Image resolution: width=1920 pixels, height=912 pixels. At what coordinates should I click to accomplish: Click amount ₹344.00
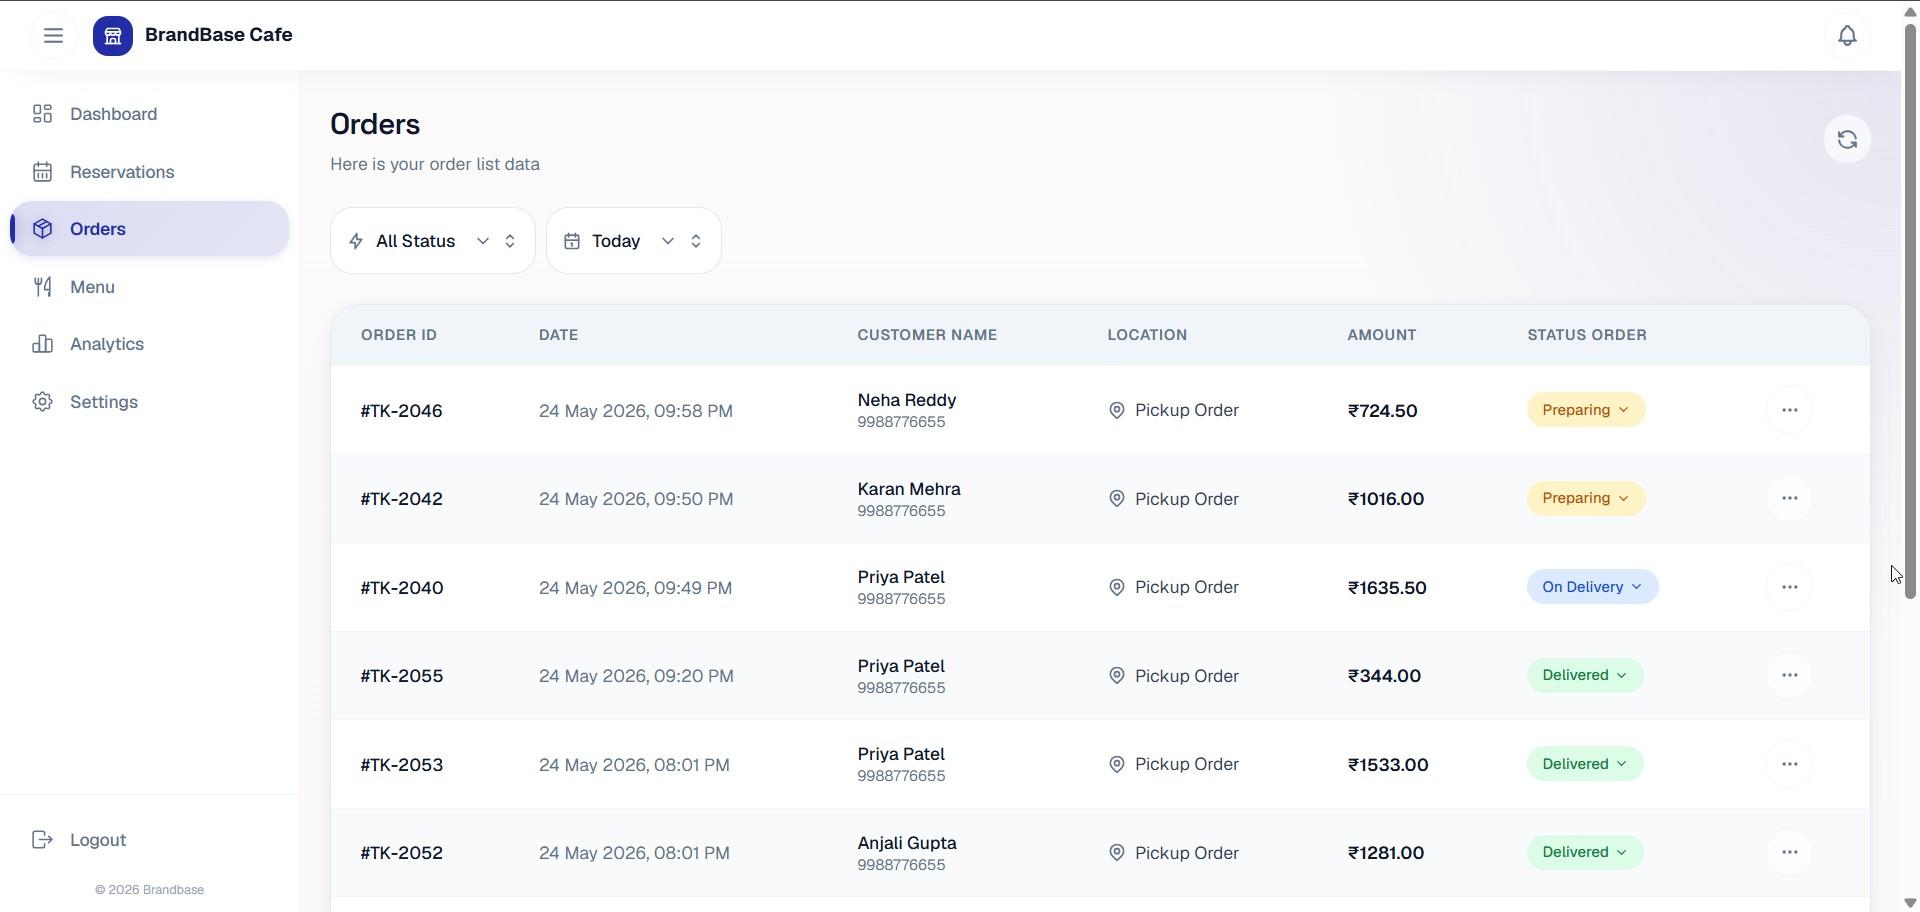pos(1384,676)
